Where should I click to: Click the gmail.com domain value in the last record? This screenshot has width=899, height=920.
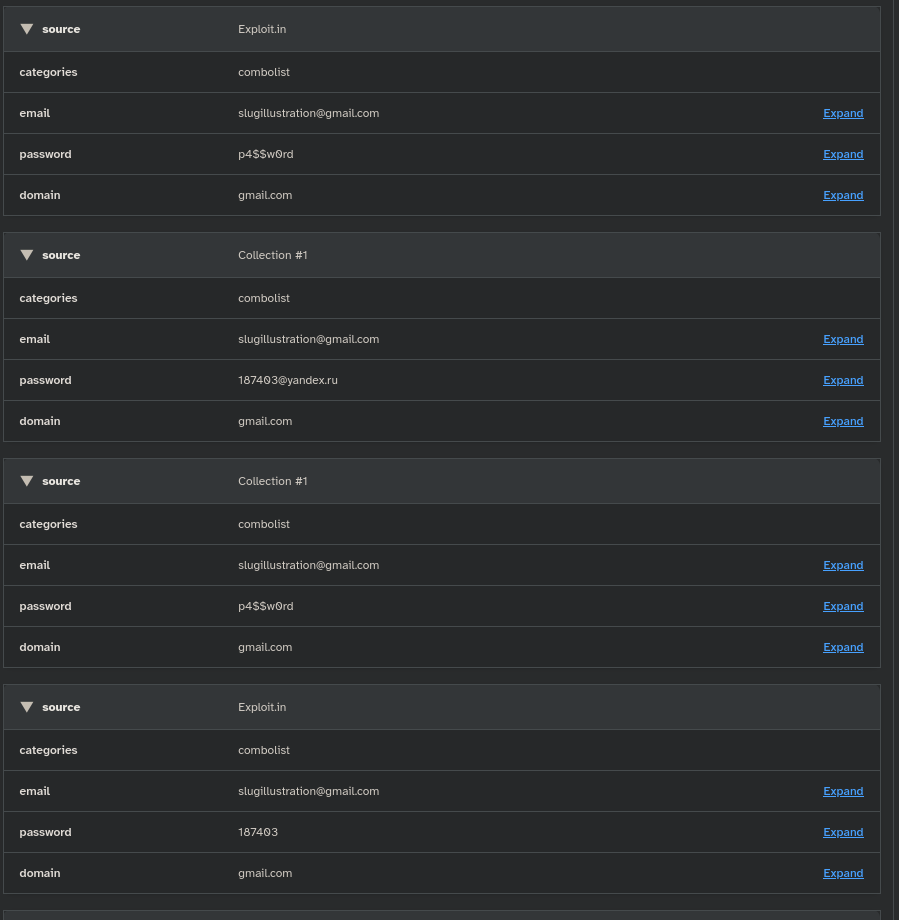(x=265, y=873)
